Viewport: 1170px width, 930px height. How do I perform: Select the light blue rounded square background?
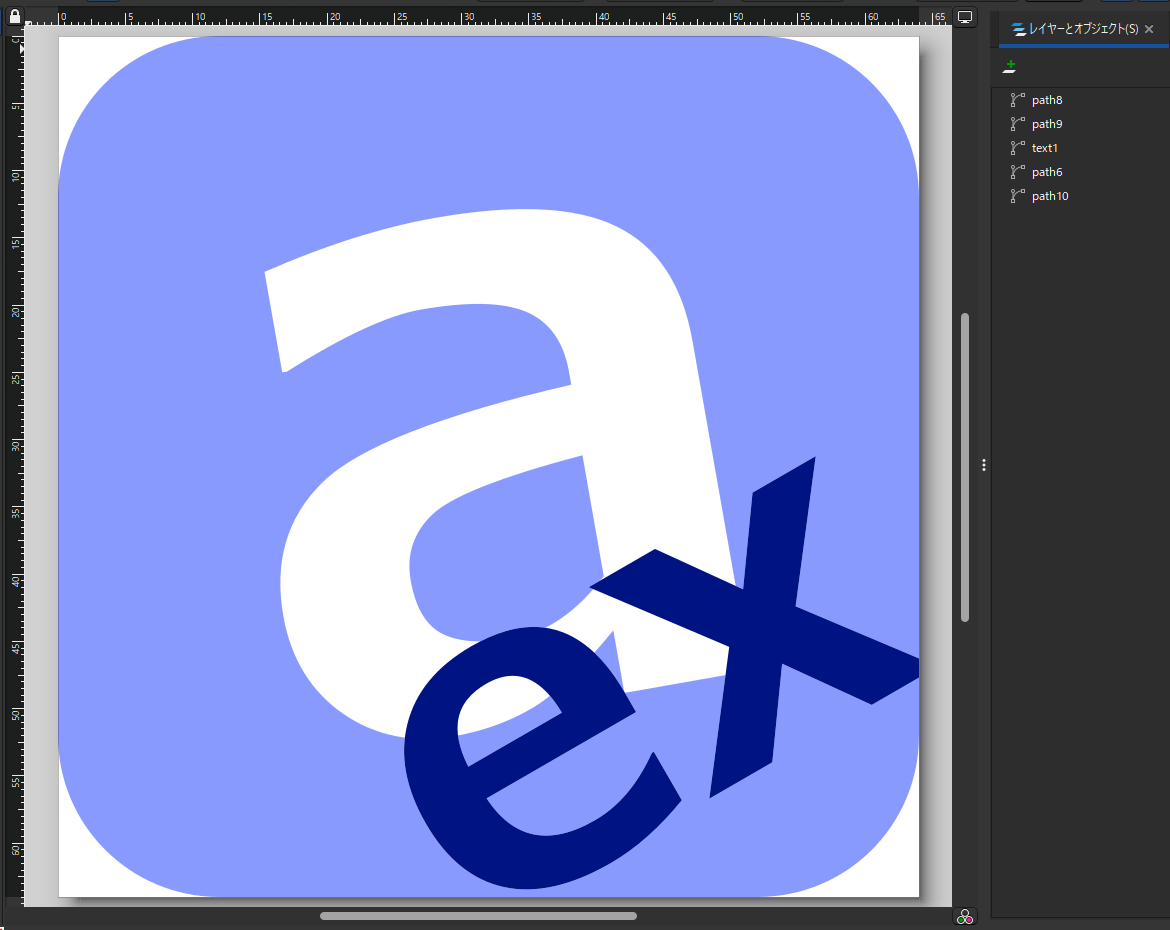point(160,500)
